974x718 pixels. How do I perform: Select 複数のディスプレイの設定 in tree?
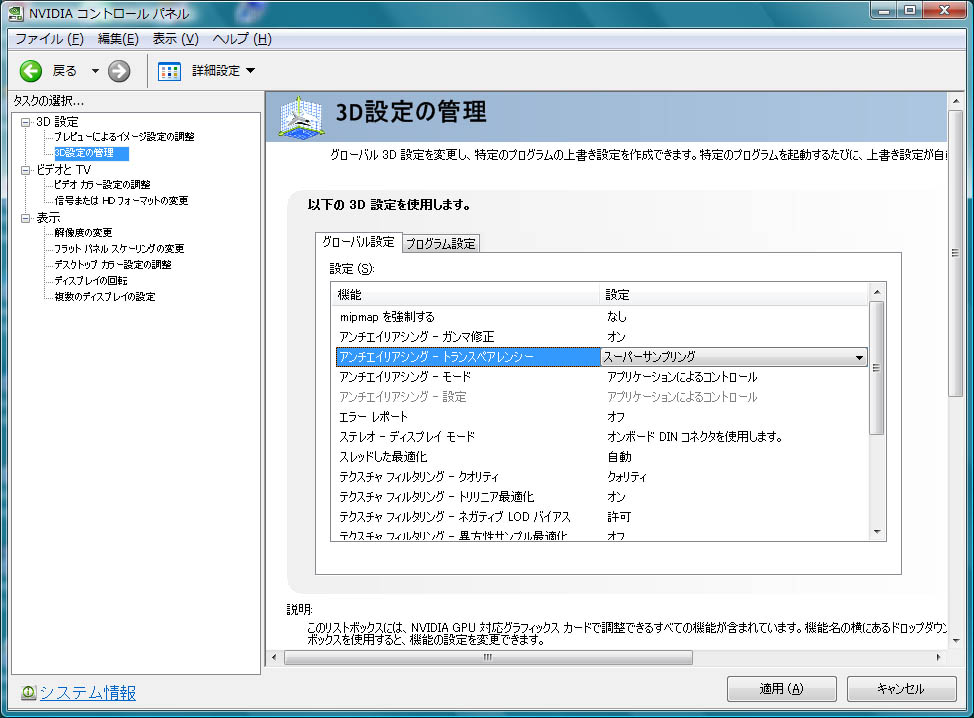[104, 297]
